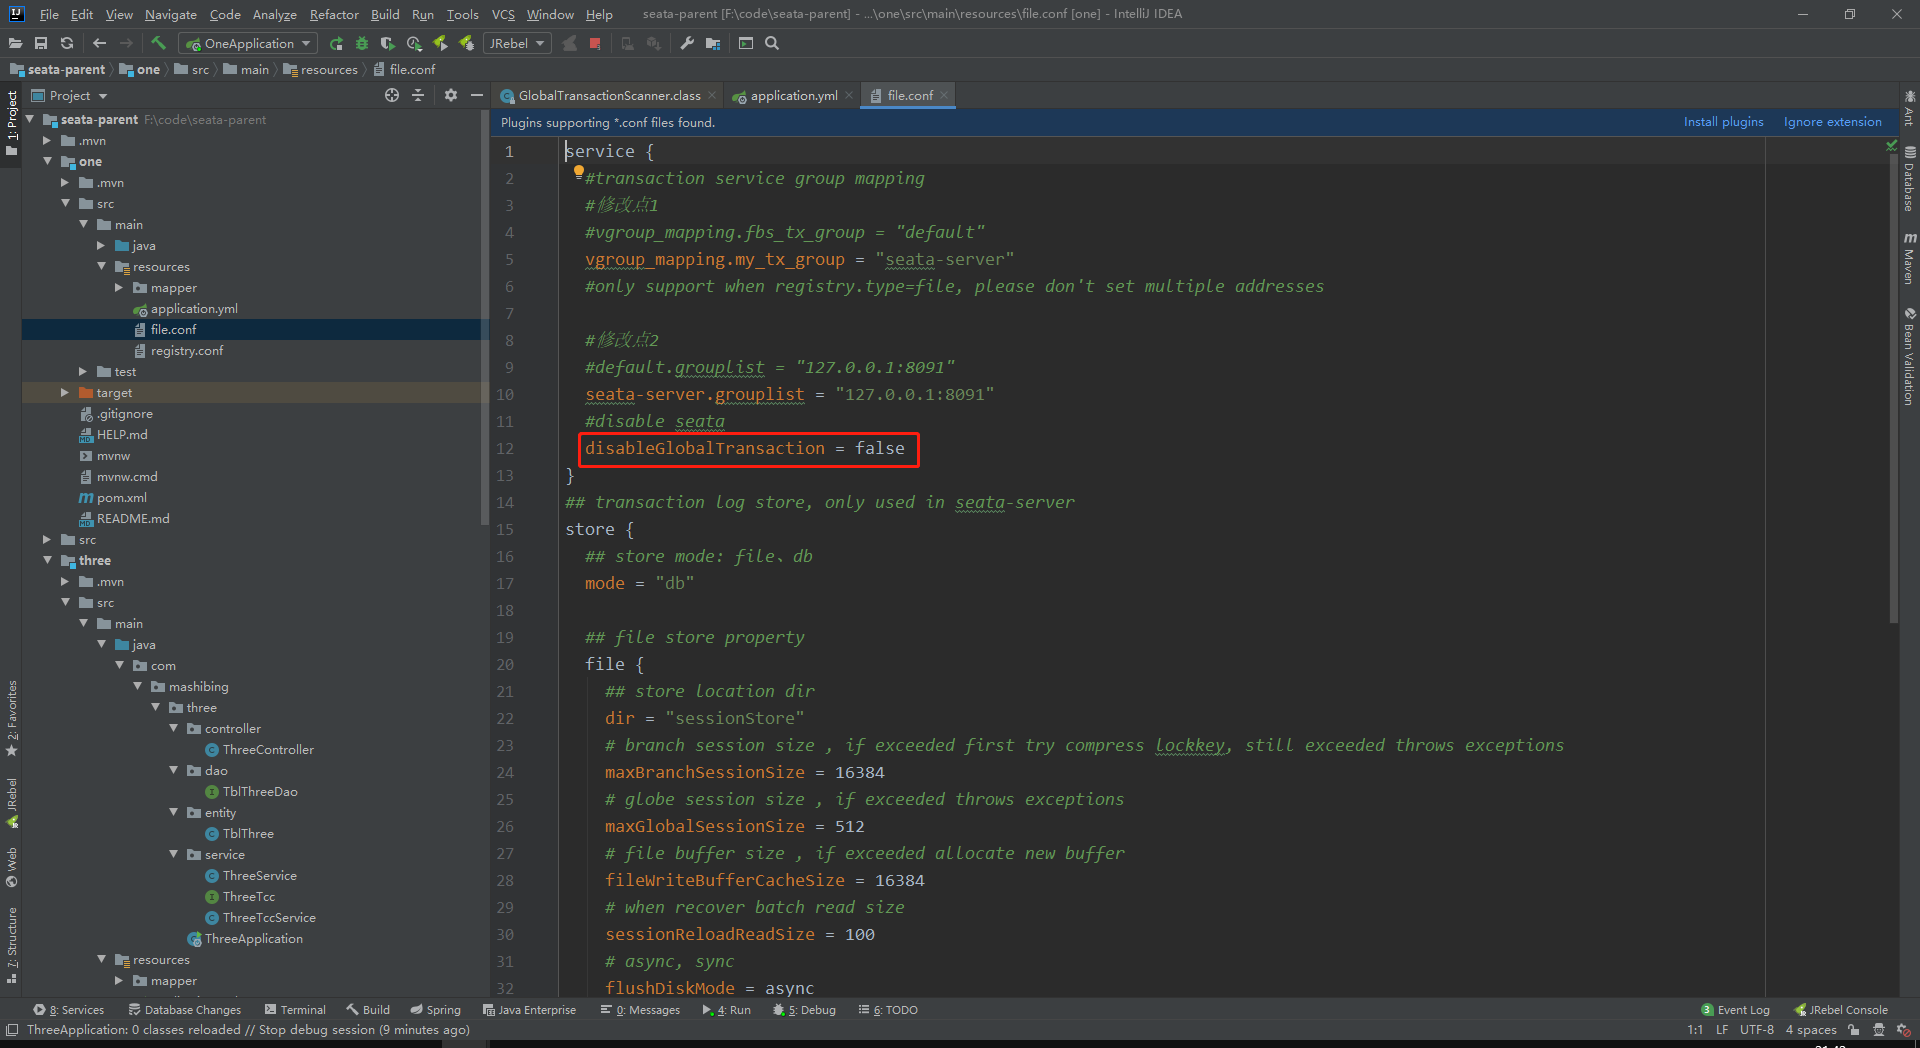Image resolution: width=1920 pixels, height=1048 pixels.
Task: Open the Project view selector dropdown
Action: pos(70,95)
